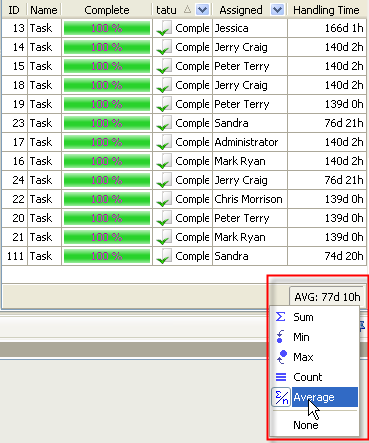Click the progress bar of task 23

(107, 123)
